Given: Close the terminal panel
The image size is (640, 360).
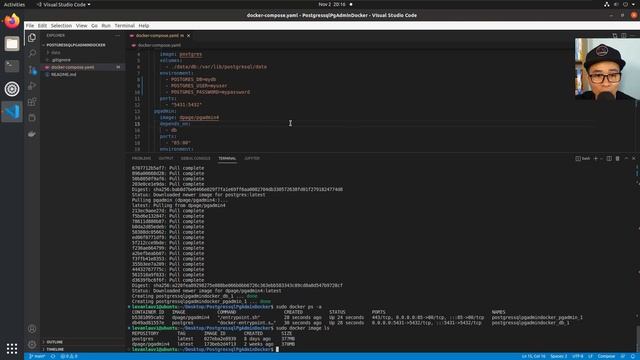Looking at the screenshot, I should pos(634,158).
